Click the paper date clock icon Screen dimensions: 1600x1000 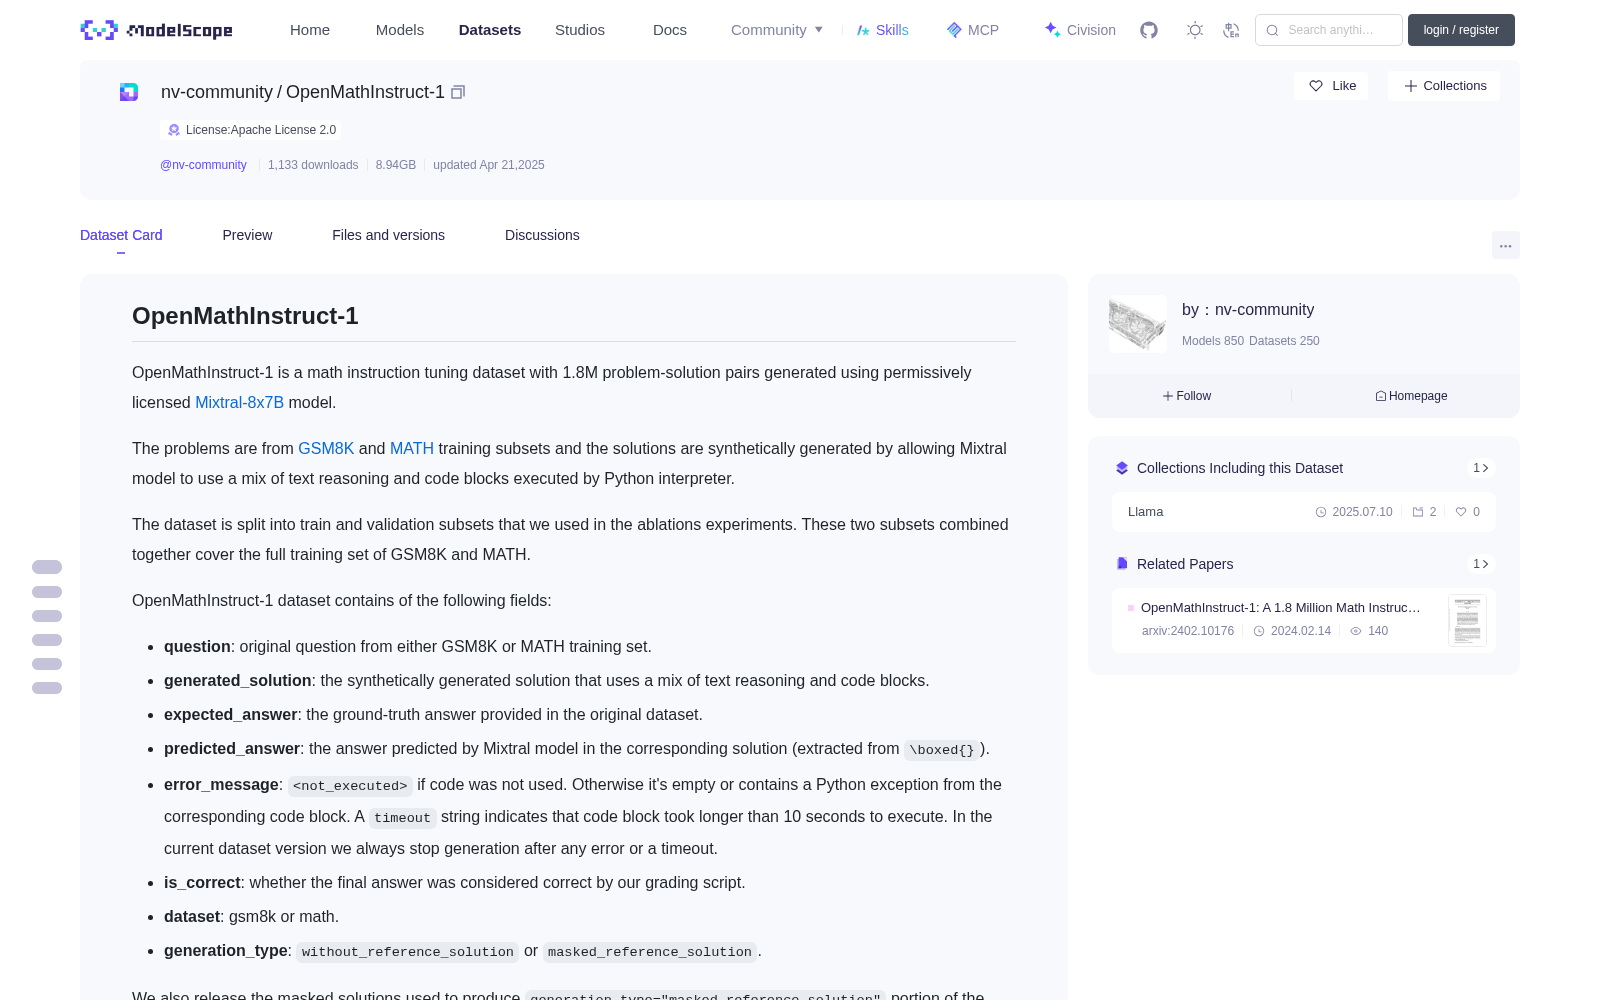pyautogui.click(x=1259, y=631)
